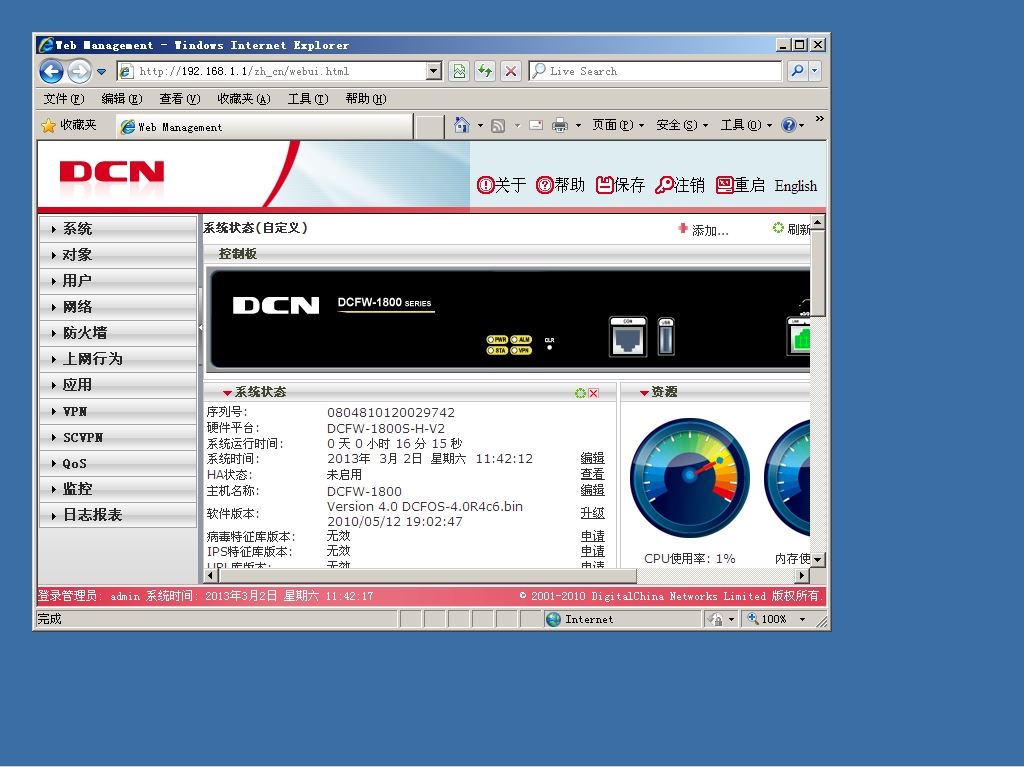Click the Refresh page icon

coord(485,71)
